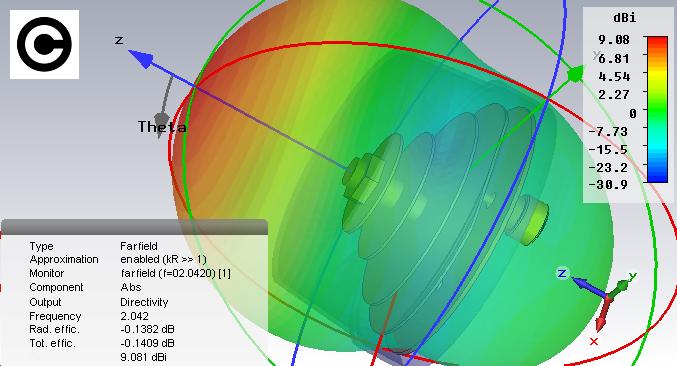The height and width of the screenshot is (366, 677).
Task: Click the blue Z axis arrowhead
Action: pos(141,58)
